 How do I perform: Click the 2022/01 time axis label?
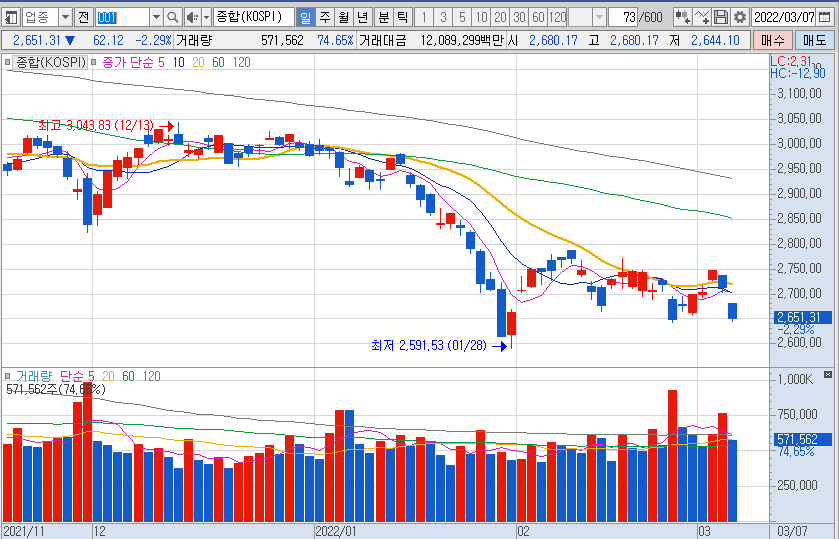click(336, 532)
